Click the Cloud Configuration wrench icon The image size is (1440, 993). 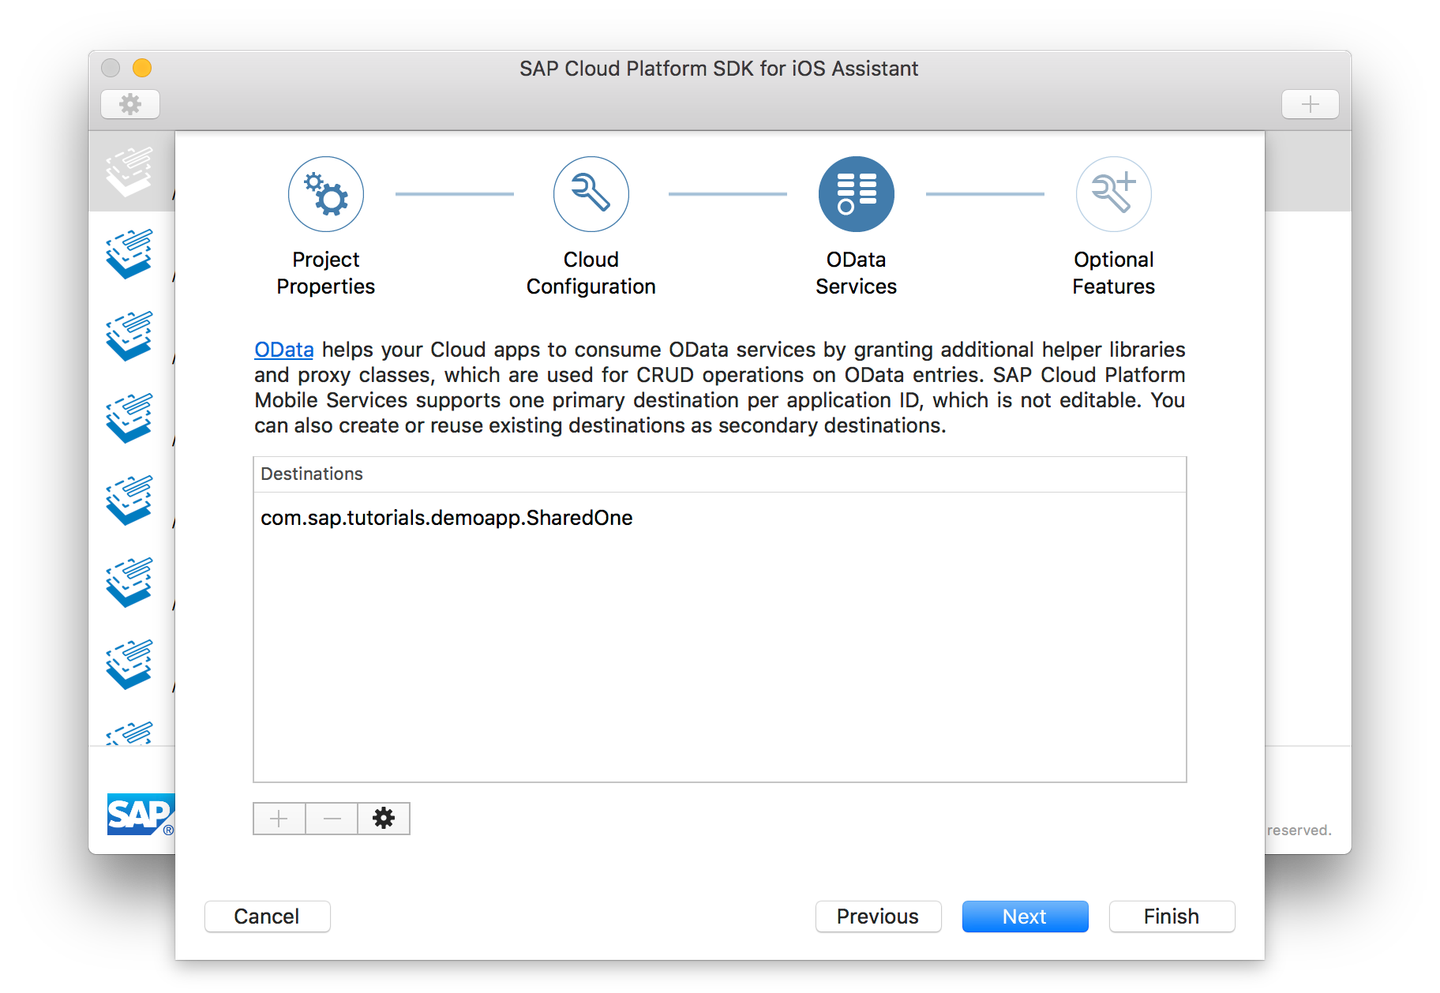pos(591,194)
